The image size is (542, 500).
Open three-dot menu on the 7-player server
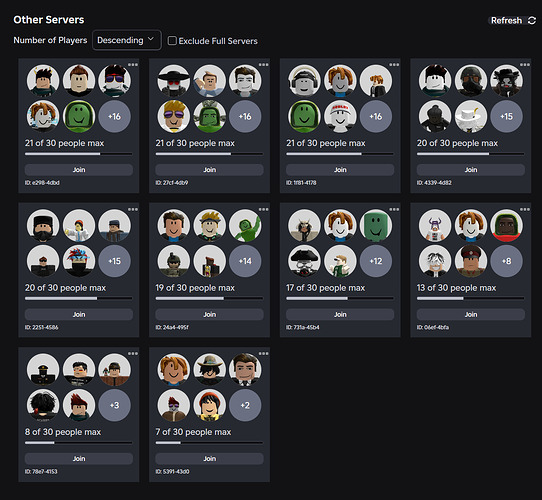pyautogui.click(x=263, y=353)
